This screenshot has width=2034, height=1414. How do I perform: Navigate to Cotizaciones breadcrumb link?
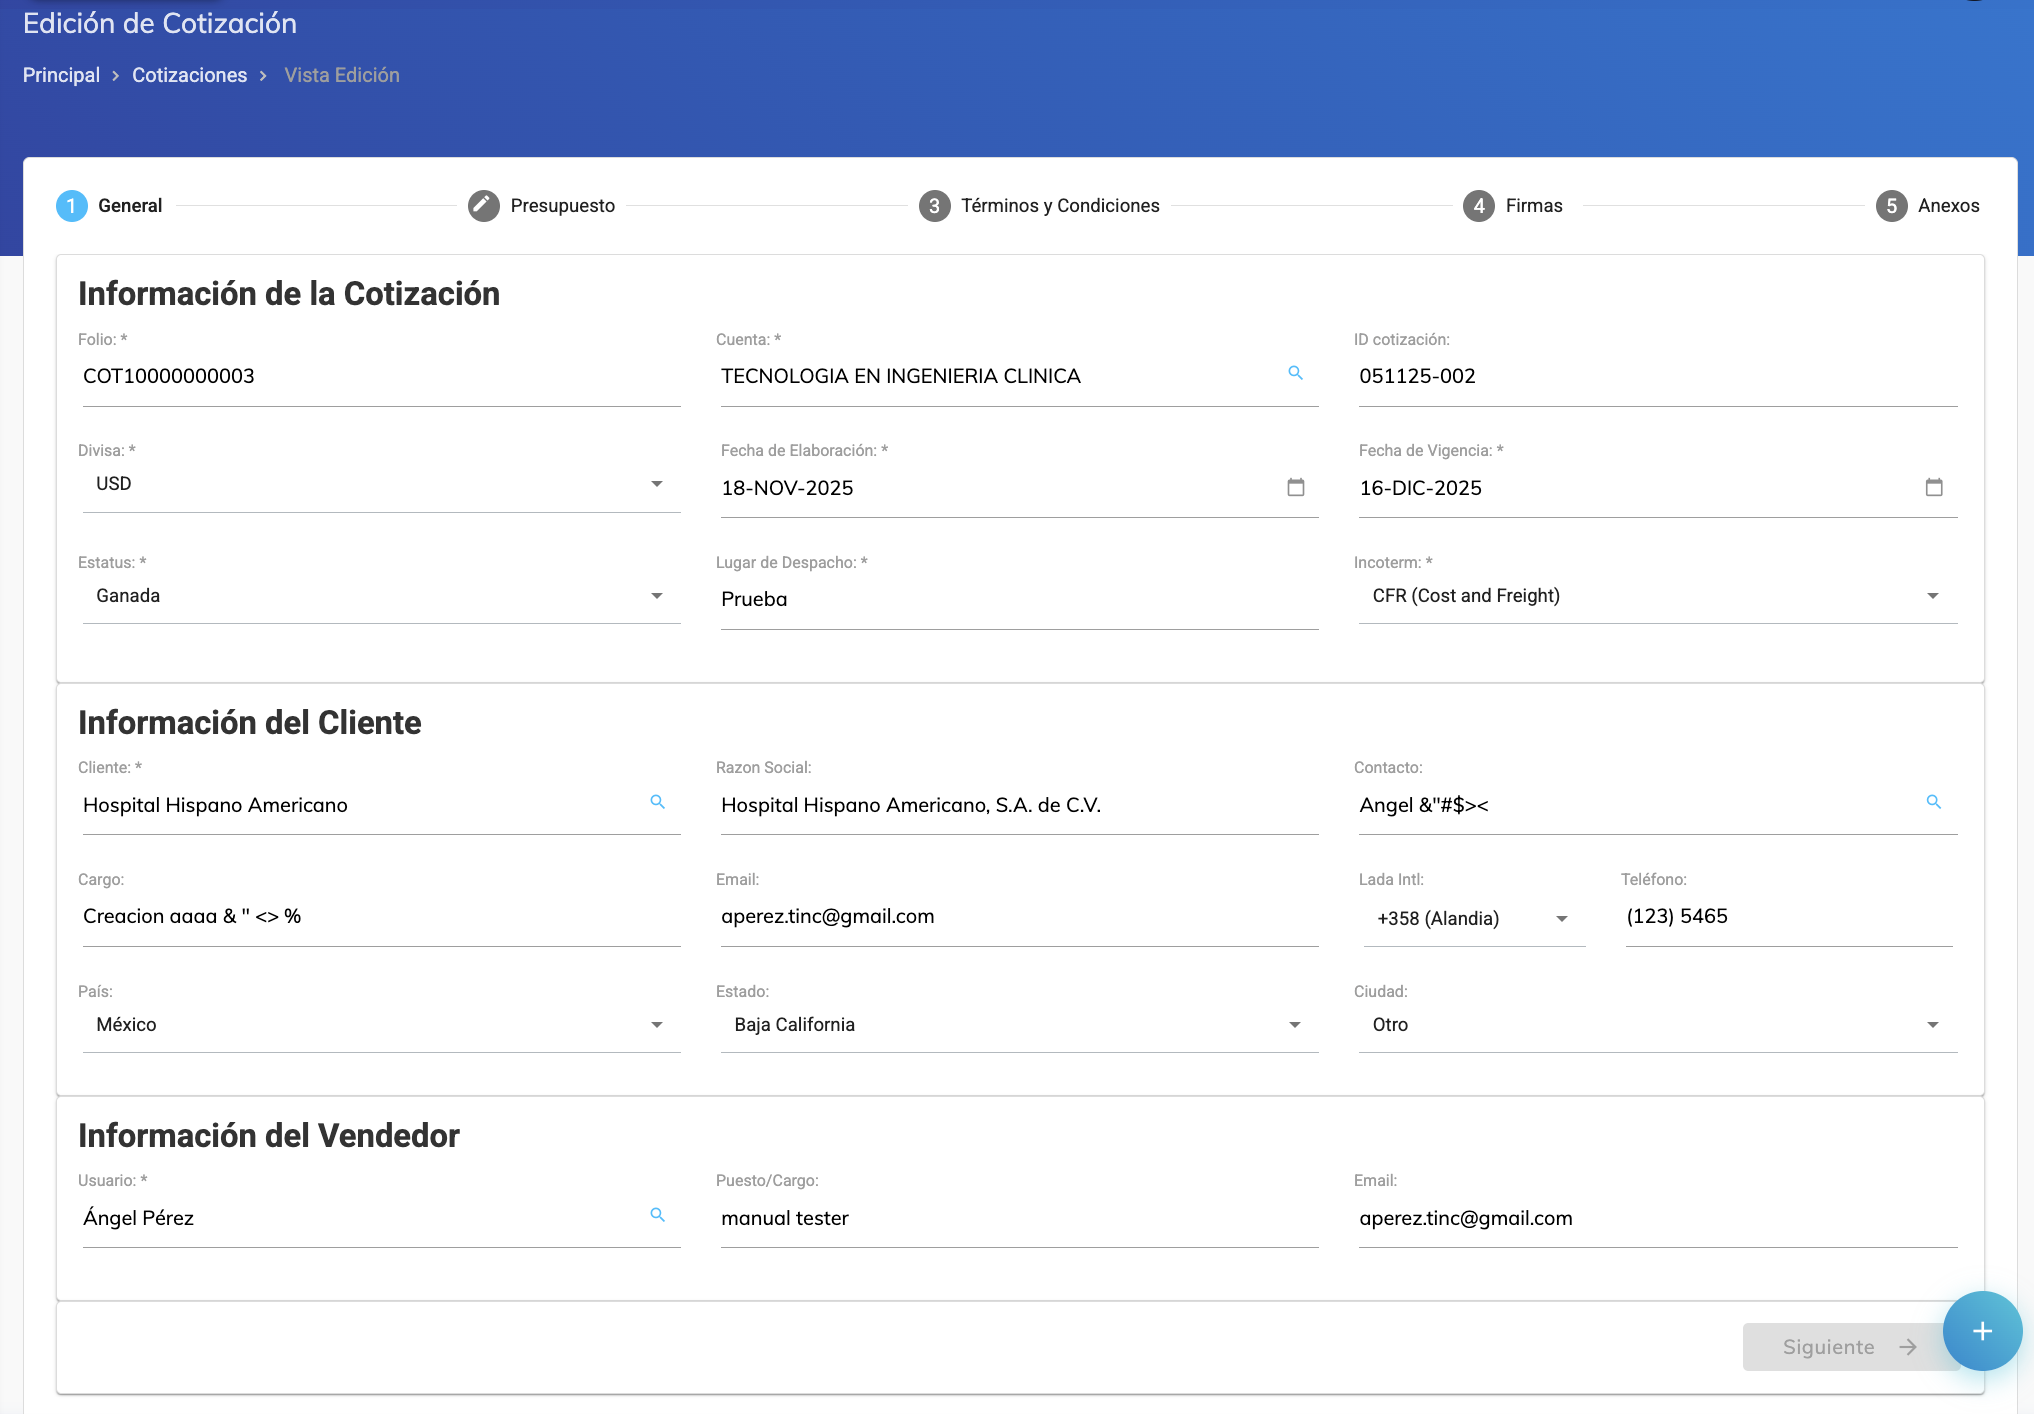(x=189, y=75)
